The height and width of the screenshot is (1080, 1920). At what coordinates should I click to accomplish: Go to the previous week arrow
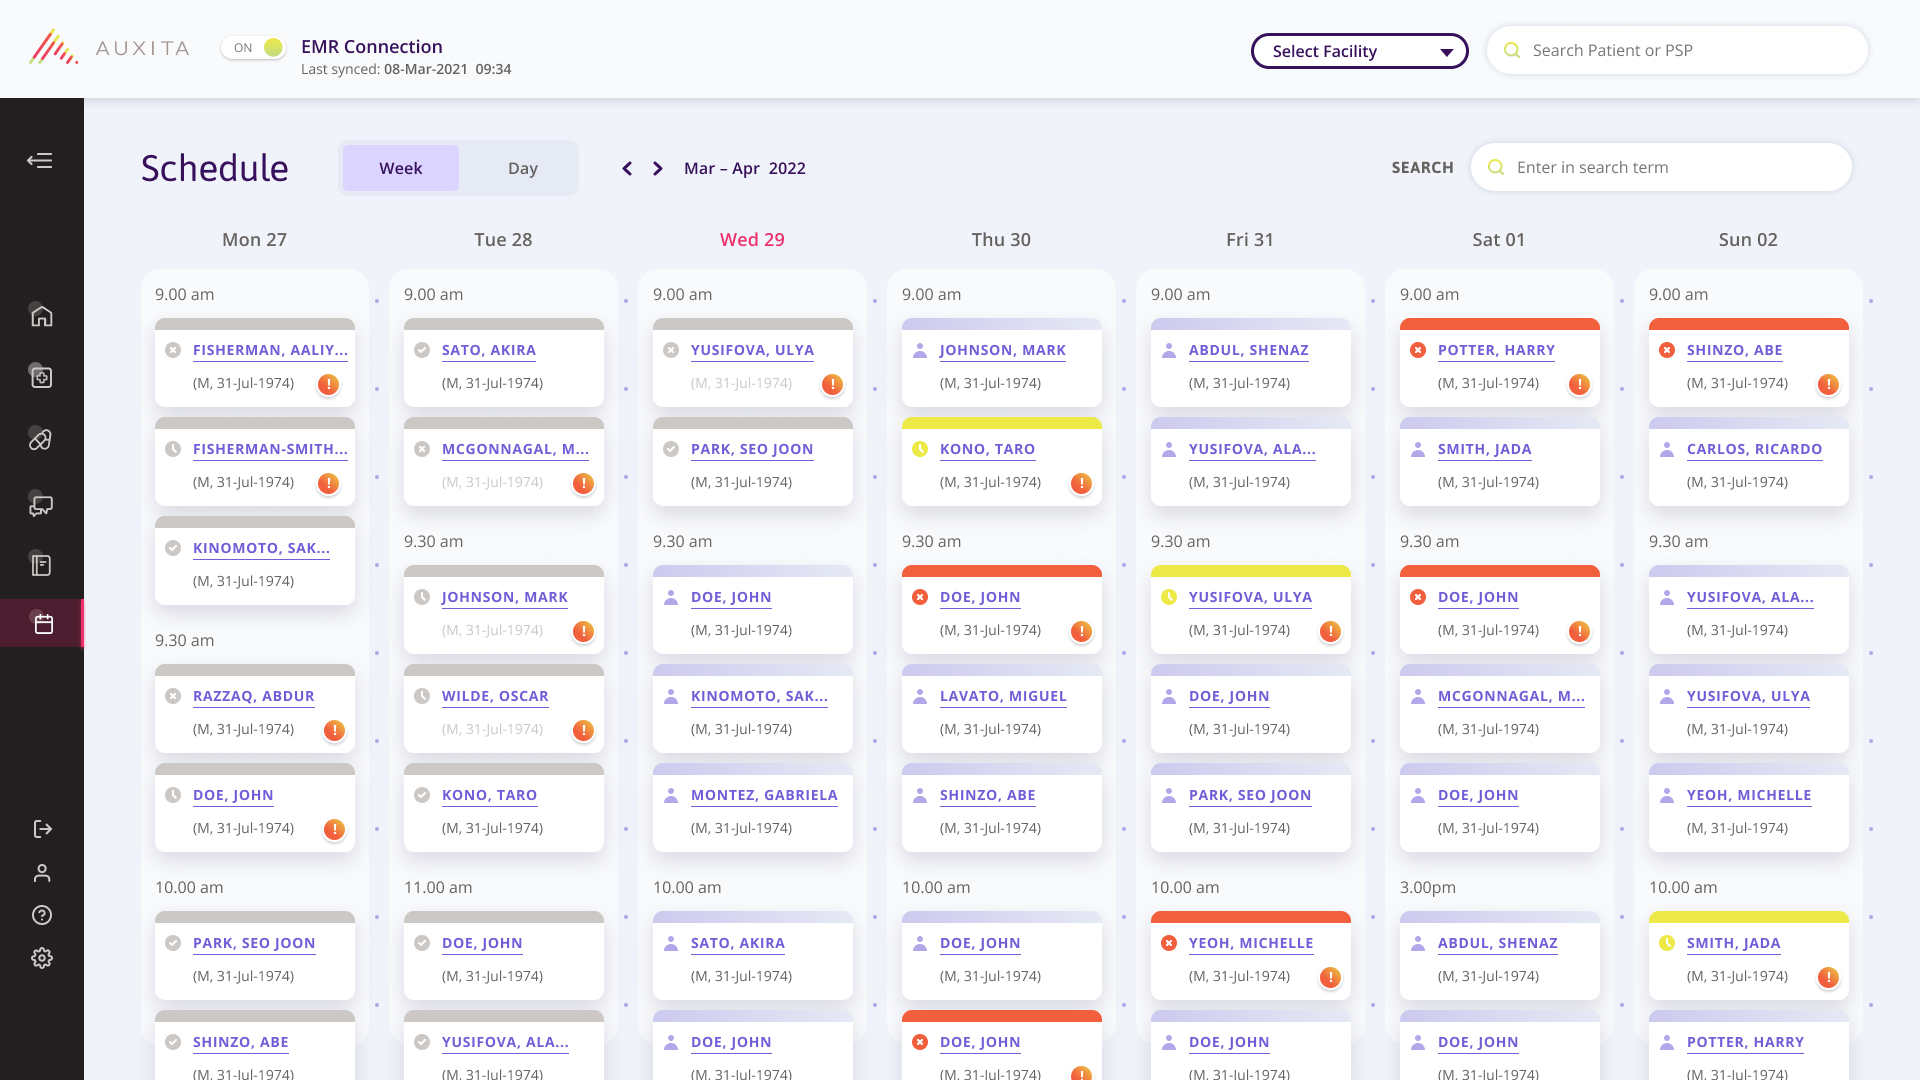tap(627, 169)
